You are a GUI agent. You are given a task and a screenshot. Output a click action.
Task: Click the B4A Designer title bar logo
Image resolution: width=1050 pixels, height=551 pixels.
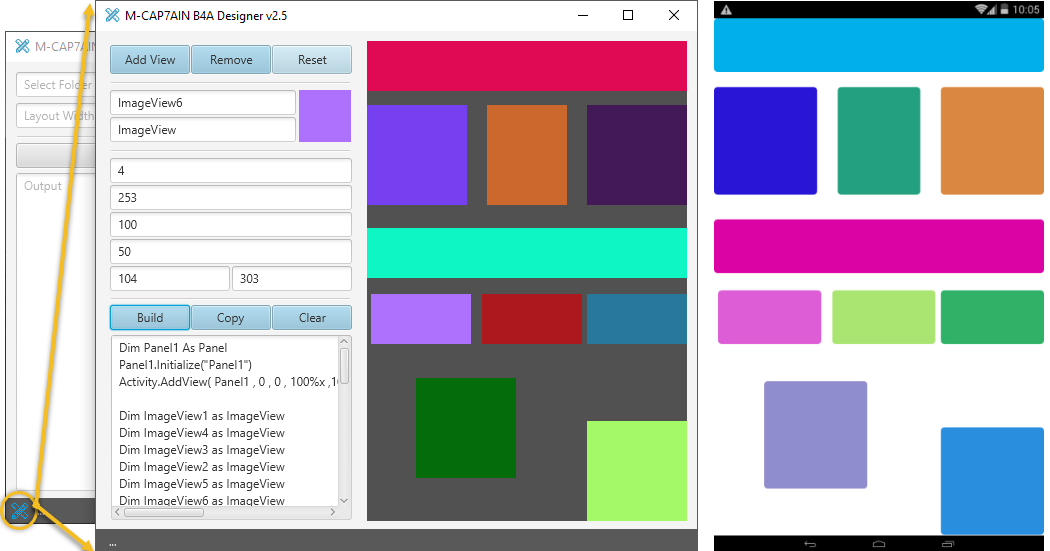click(112, 15)
